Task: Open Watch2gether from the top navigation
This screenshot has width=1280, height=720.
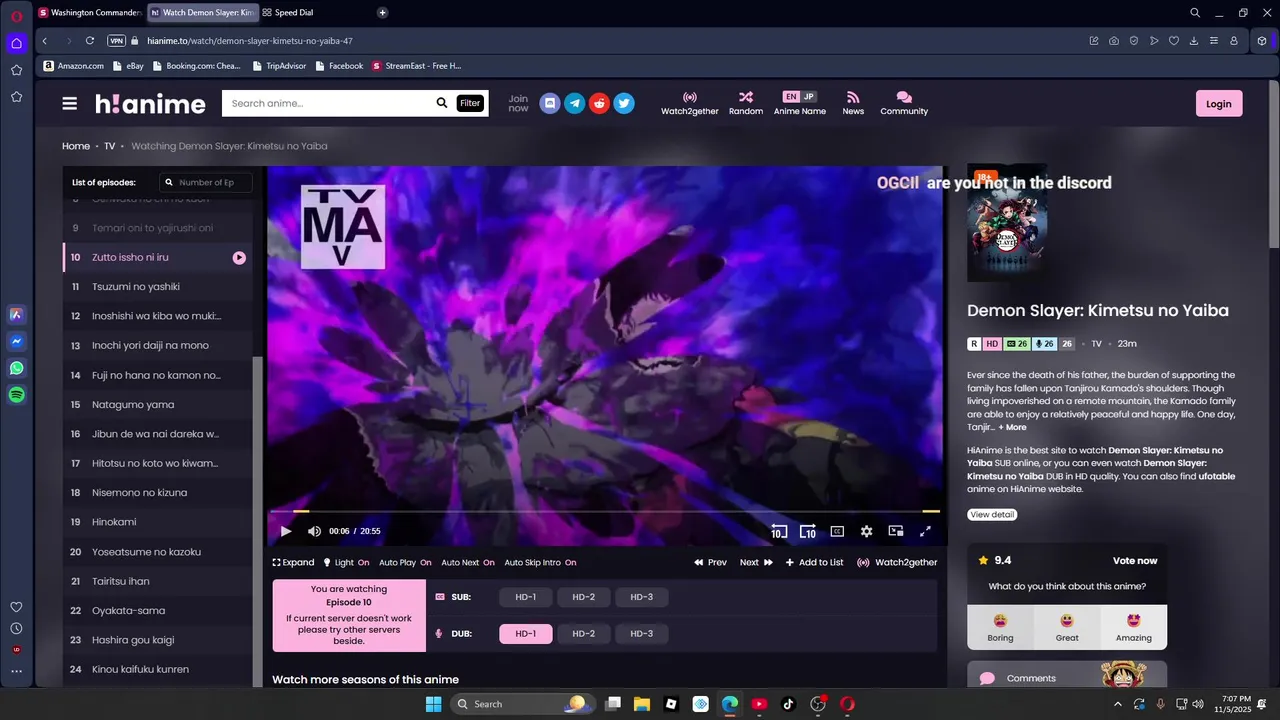Action: (690, 103)
